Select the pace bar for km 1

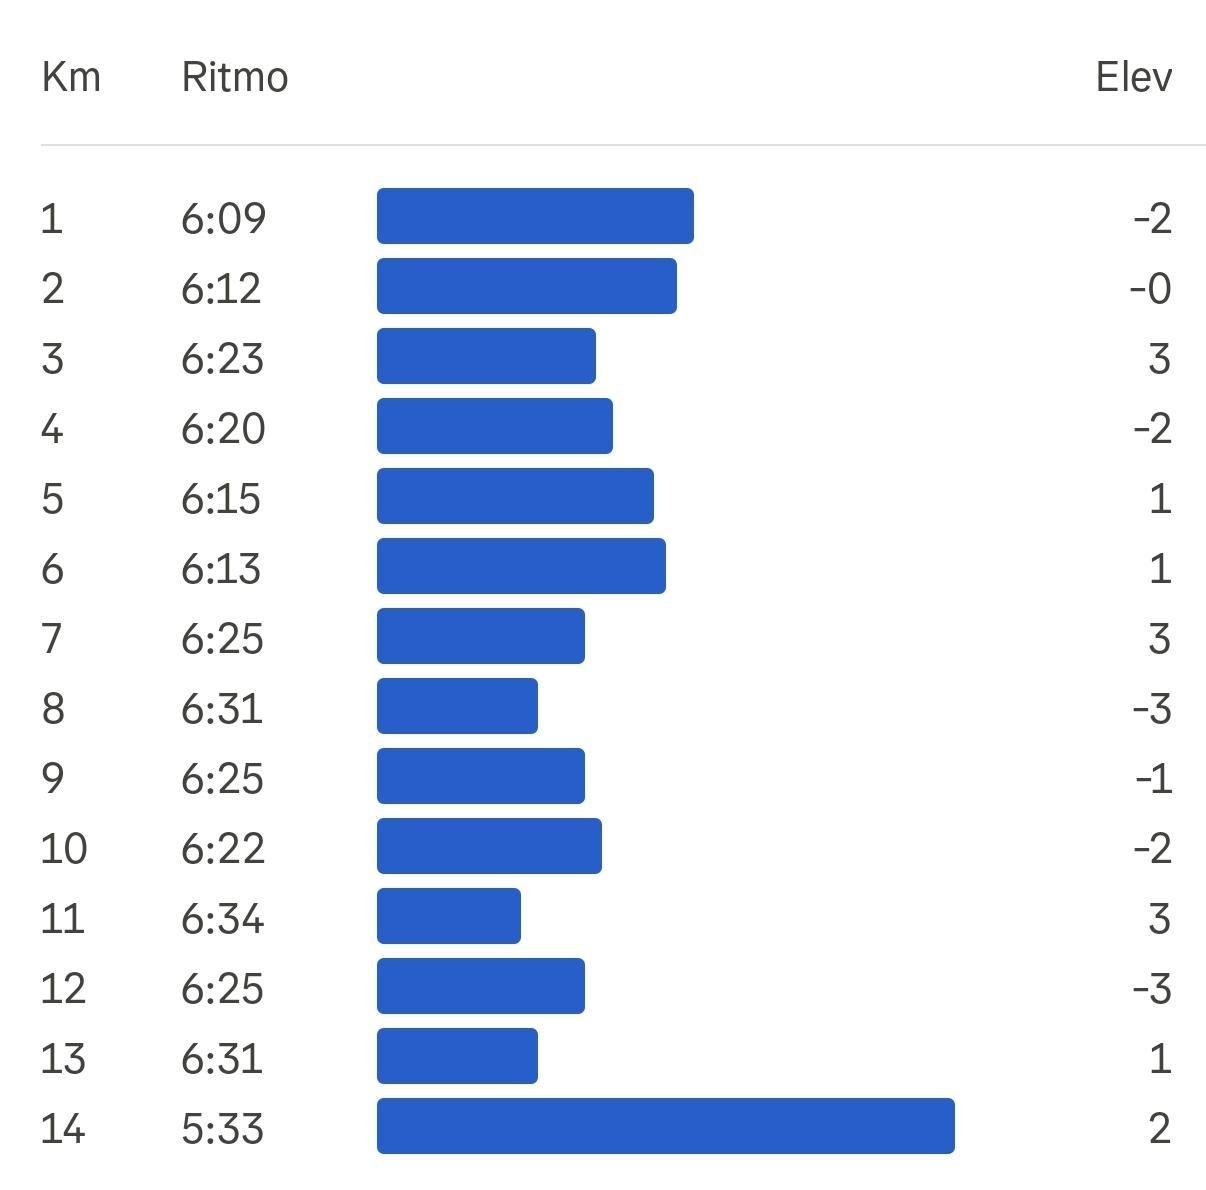(535, 216)
